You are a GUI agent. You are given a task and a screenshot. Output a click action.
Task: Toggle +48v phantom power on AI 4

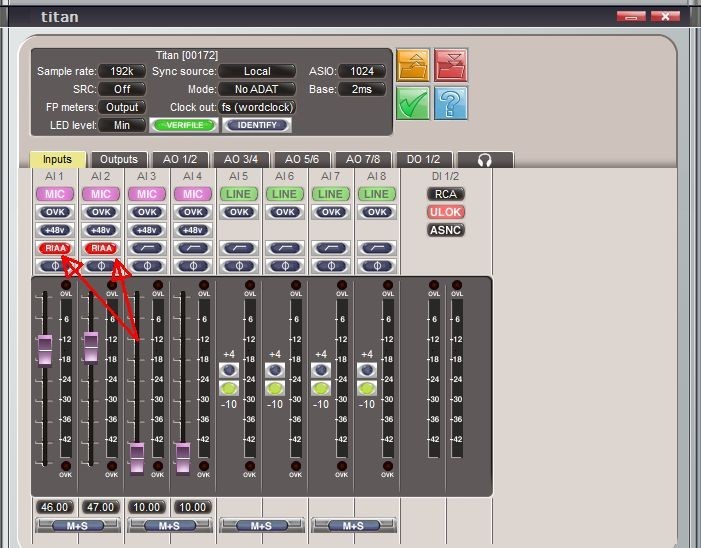[193, 230]
